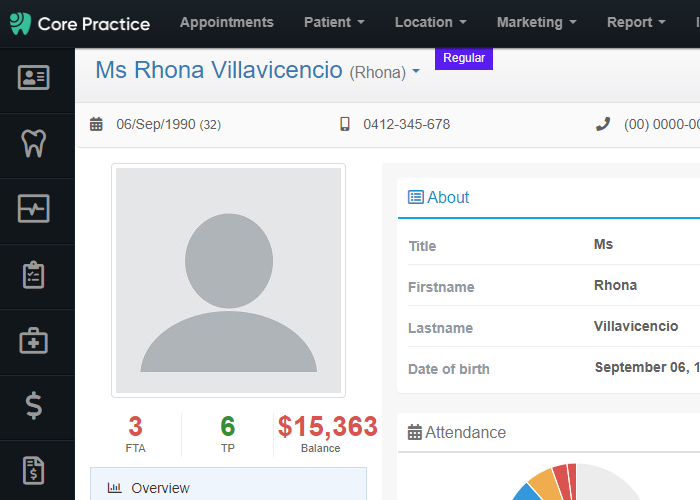This screenshot has width=700, height=500.
Task: Click the Firstname value Rhona
Action: [x=615, y=285]
